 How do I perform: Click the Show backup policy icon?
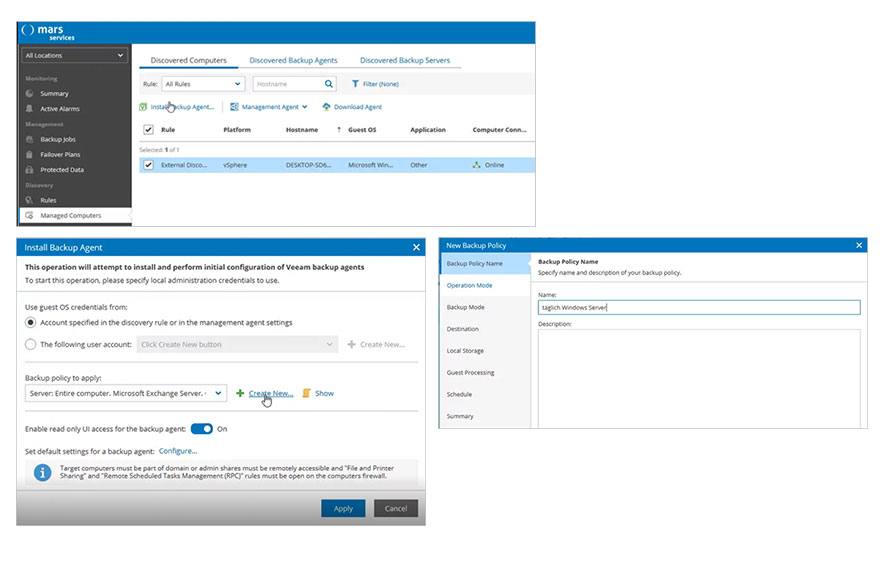(x=307, y=394)
